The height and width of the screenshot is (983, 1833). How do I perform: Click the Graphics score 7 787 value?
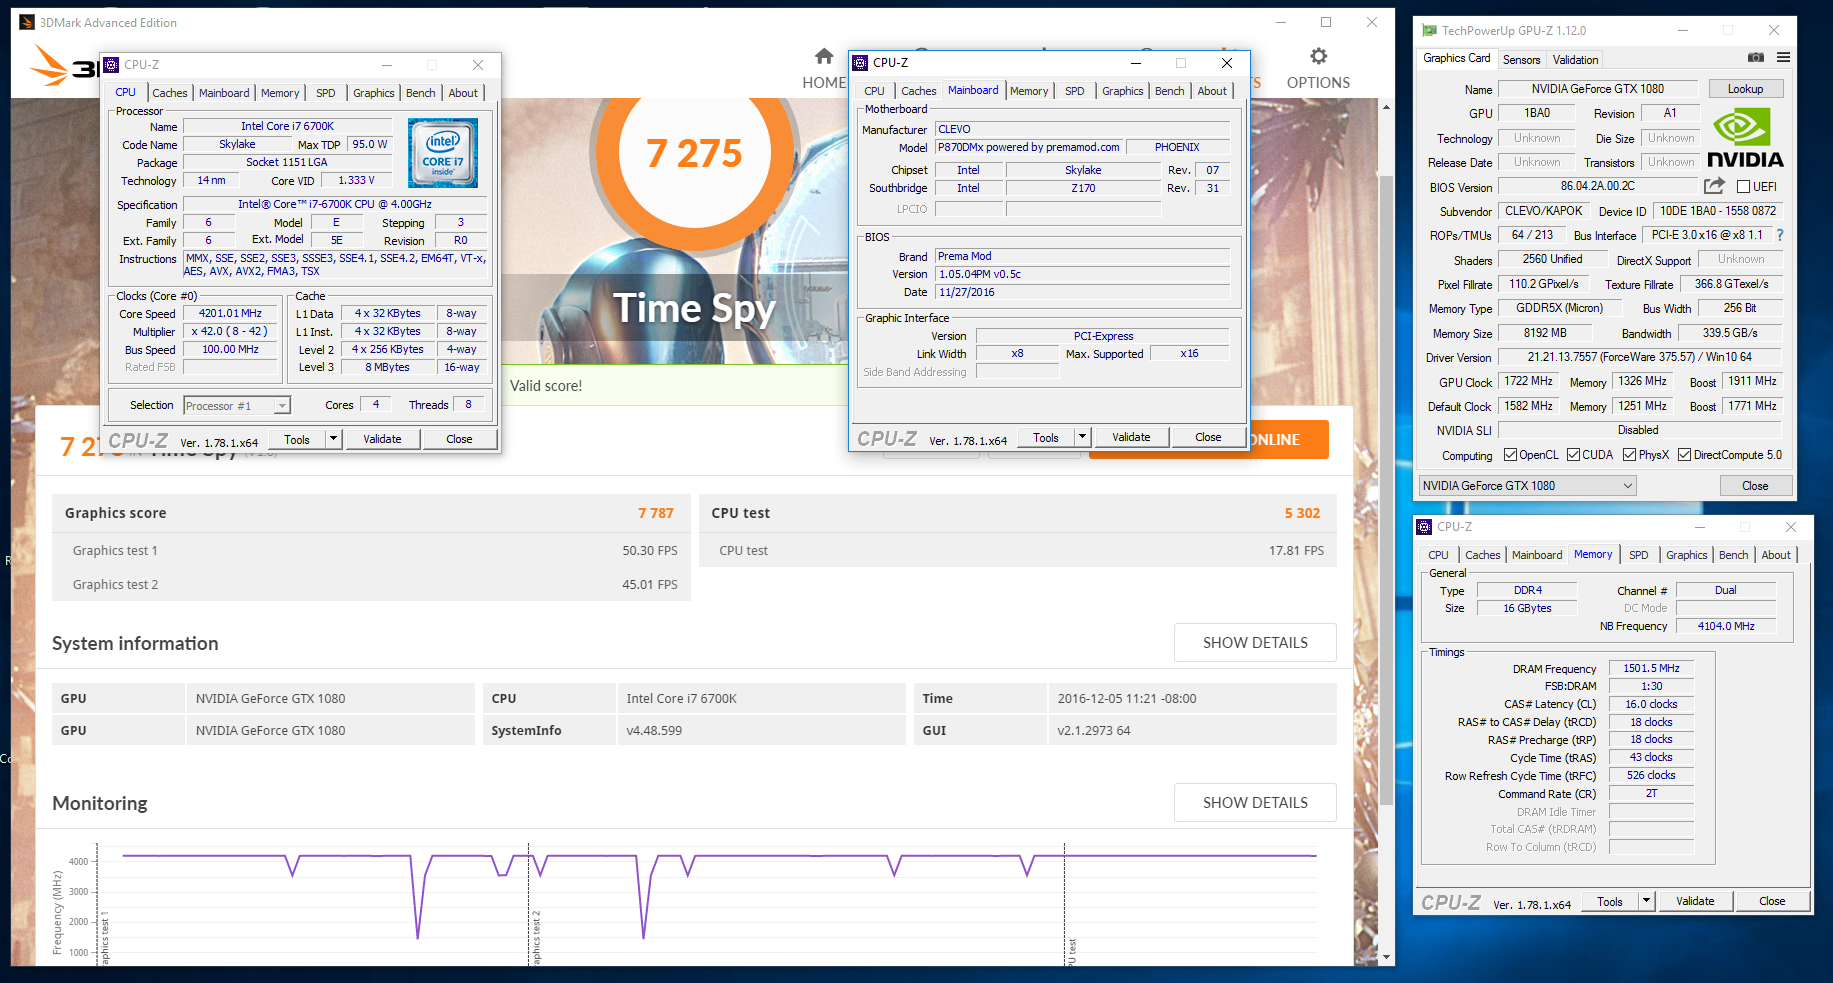(x=656, y=513)
